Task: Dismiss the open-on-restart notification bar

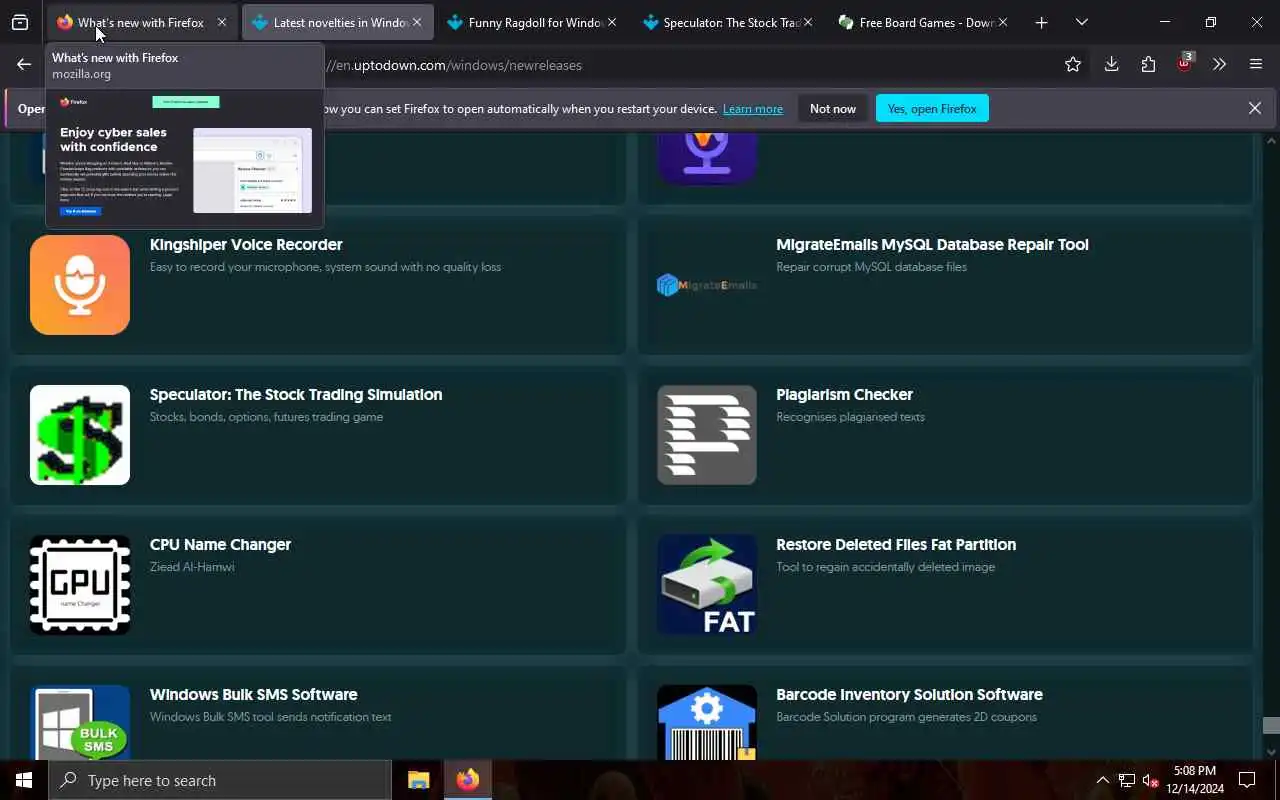Action: tap(1255, 108)
